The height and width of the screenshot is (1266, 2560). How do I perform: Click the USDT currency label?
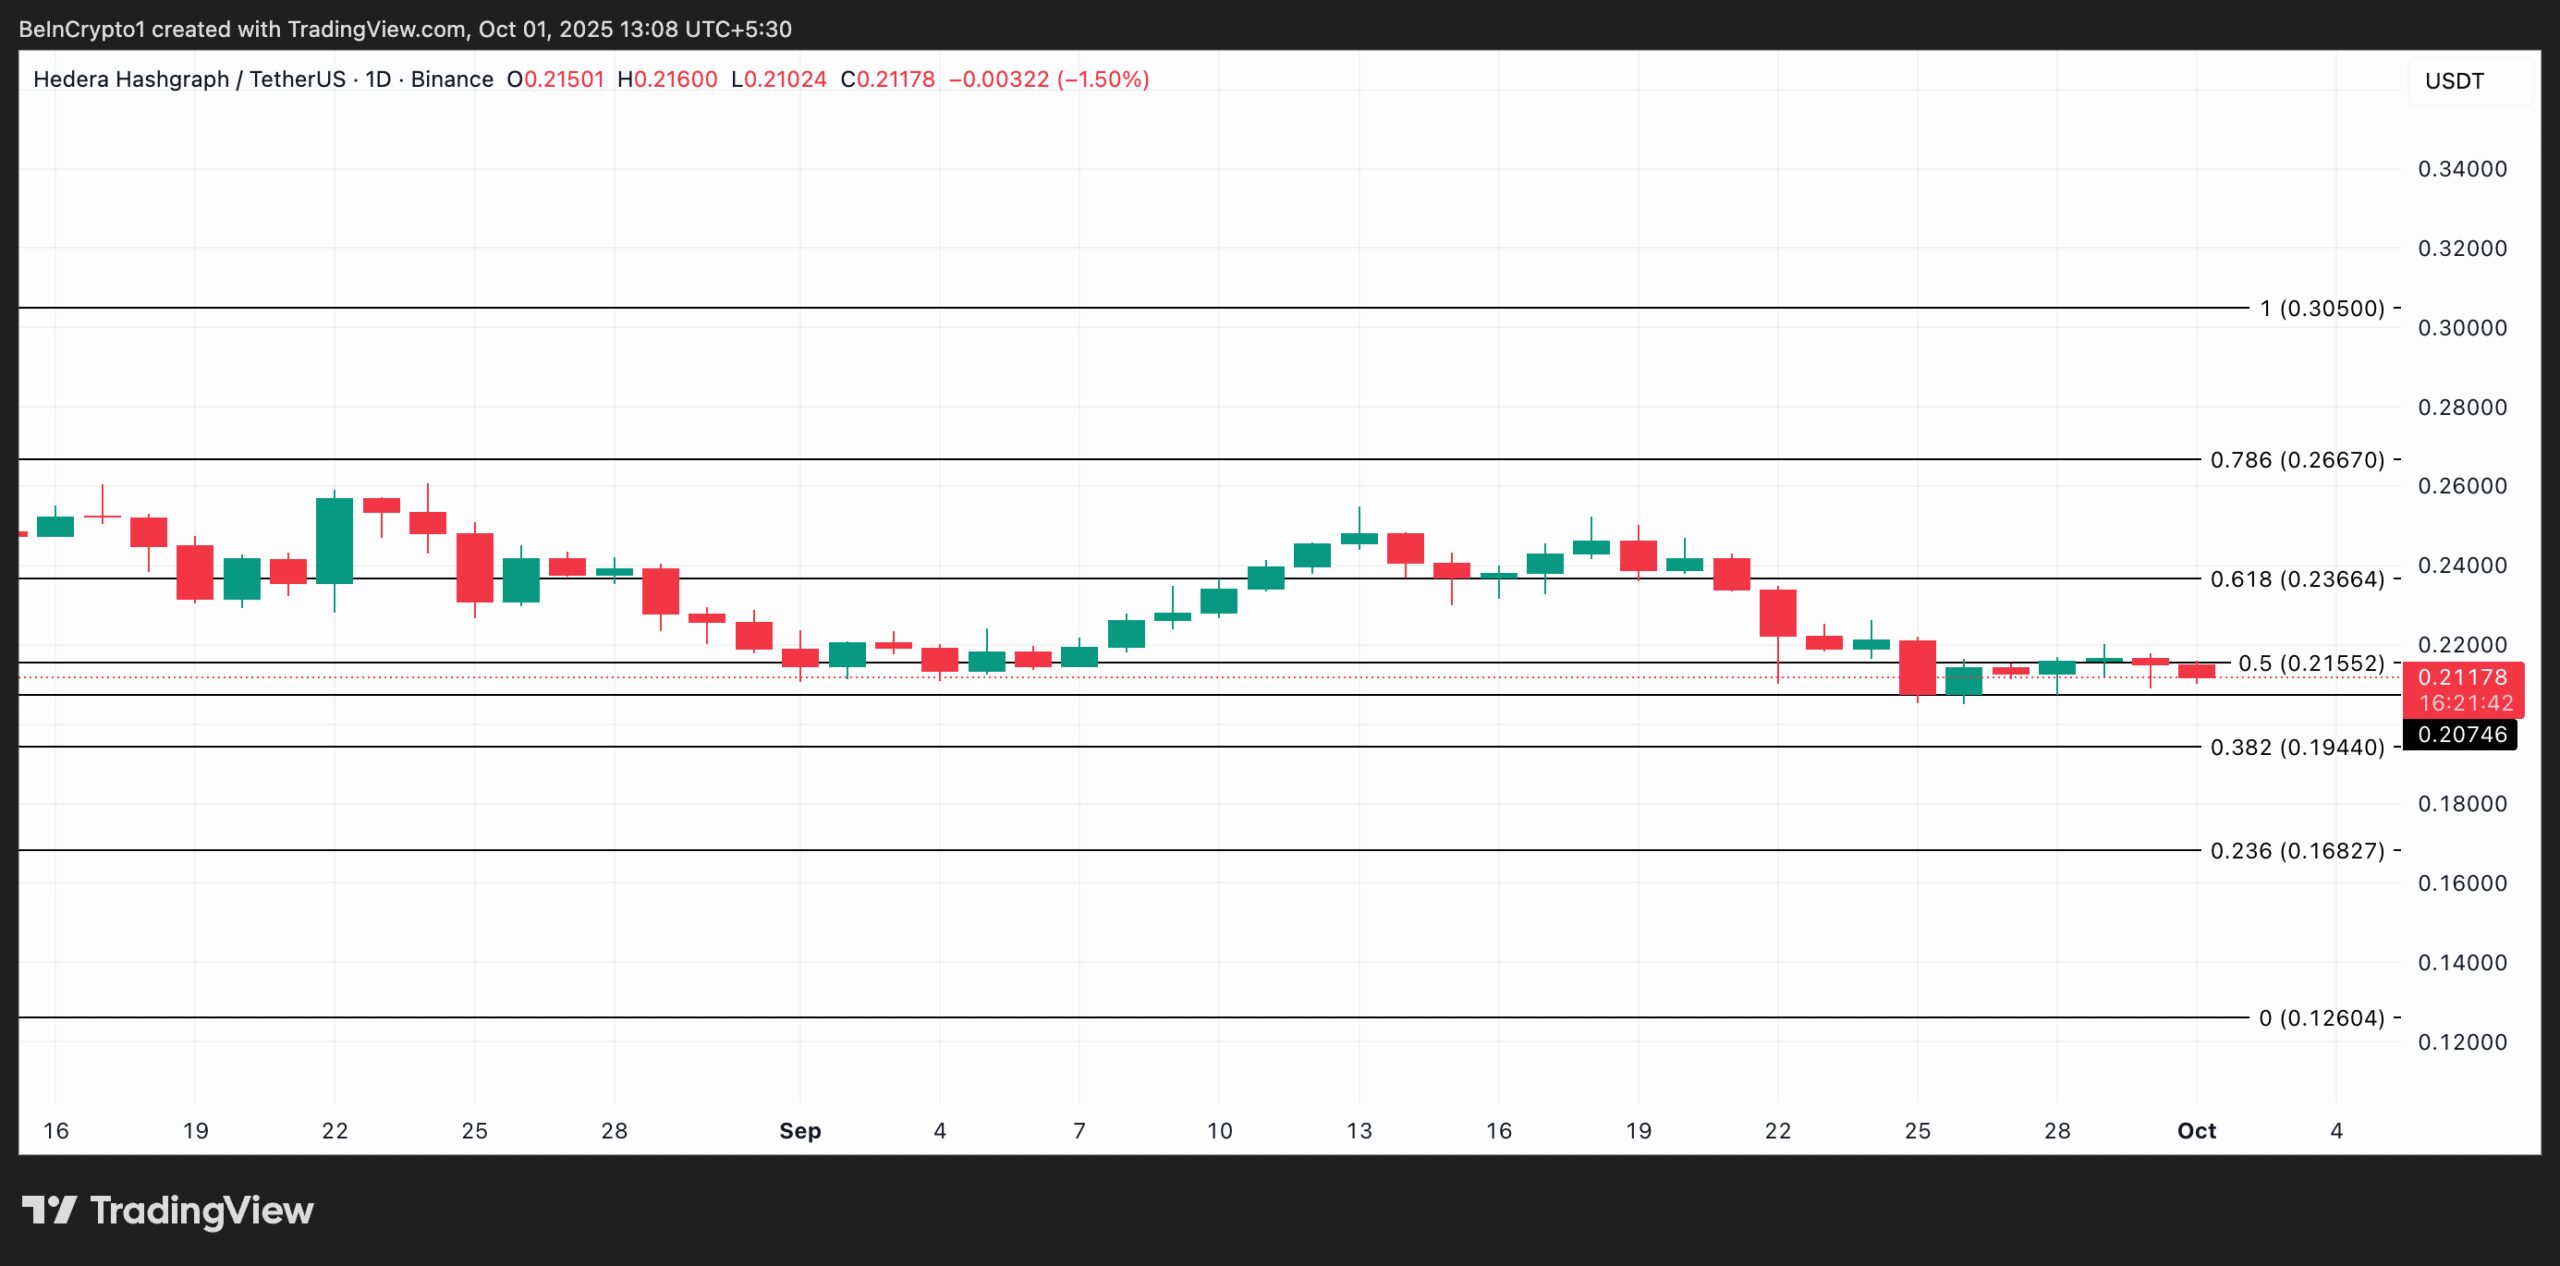pos(2454,81)
